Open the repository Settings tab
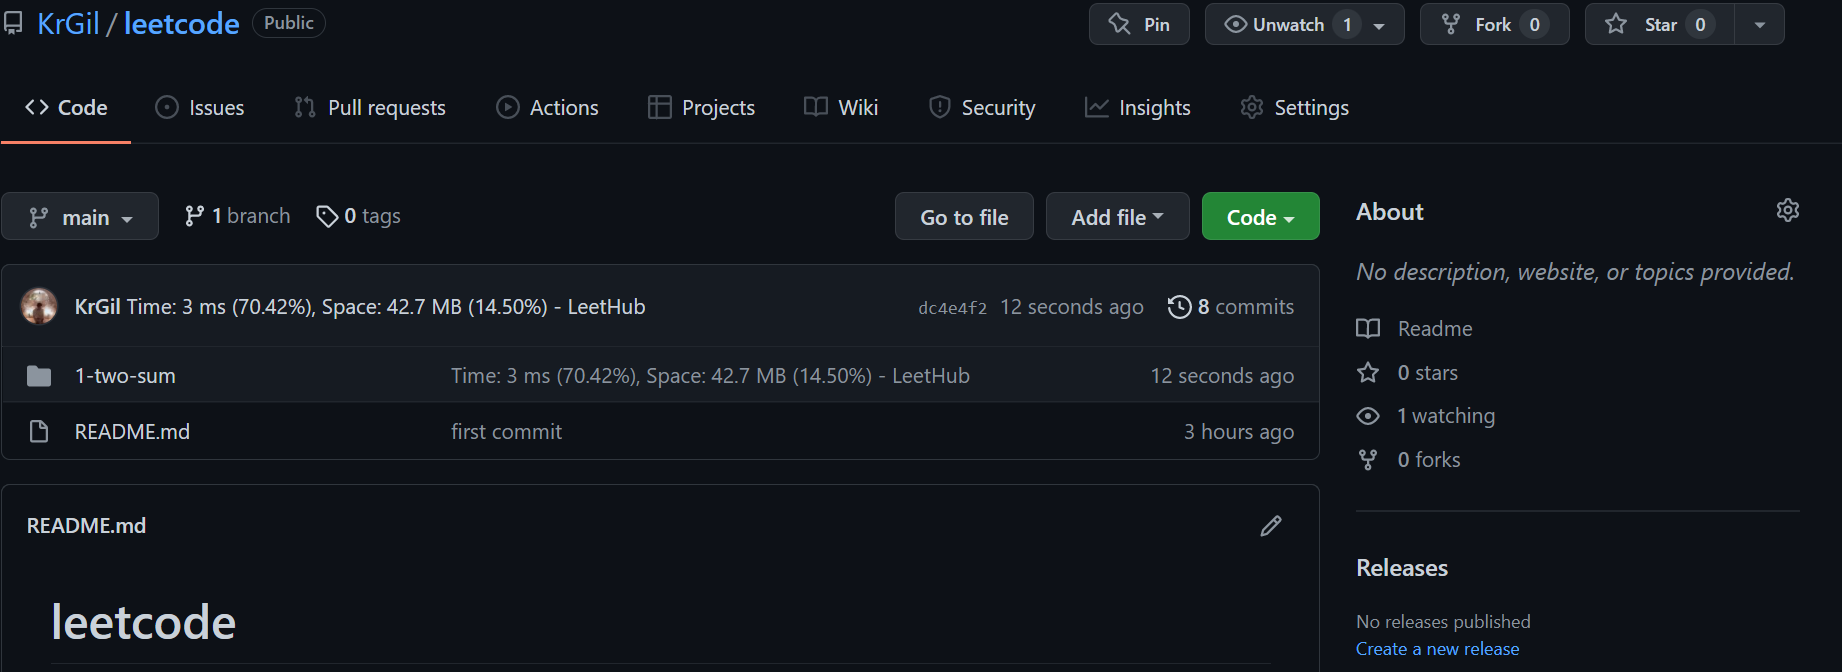The height and width of the screenshot is (672, 1842). point(1295,107)
